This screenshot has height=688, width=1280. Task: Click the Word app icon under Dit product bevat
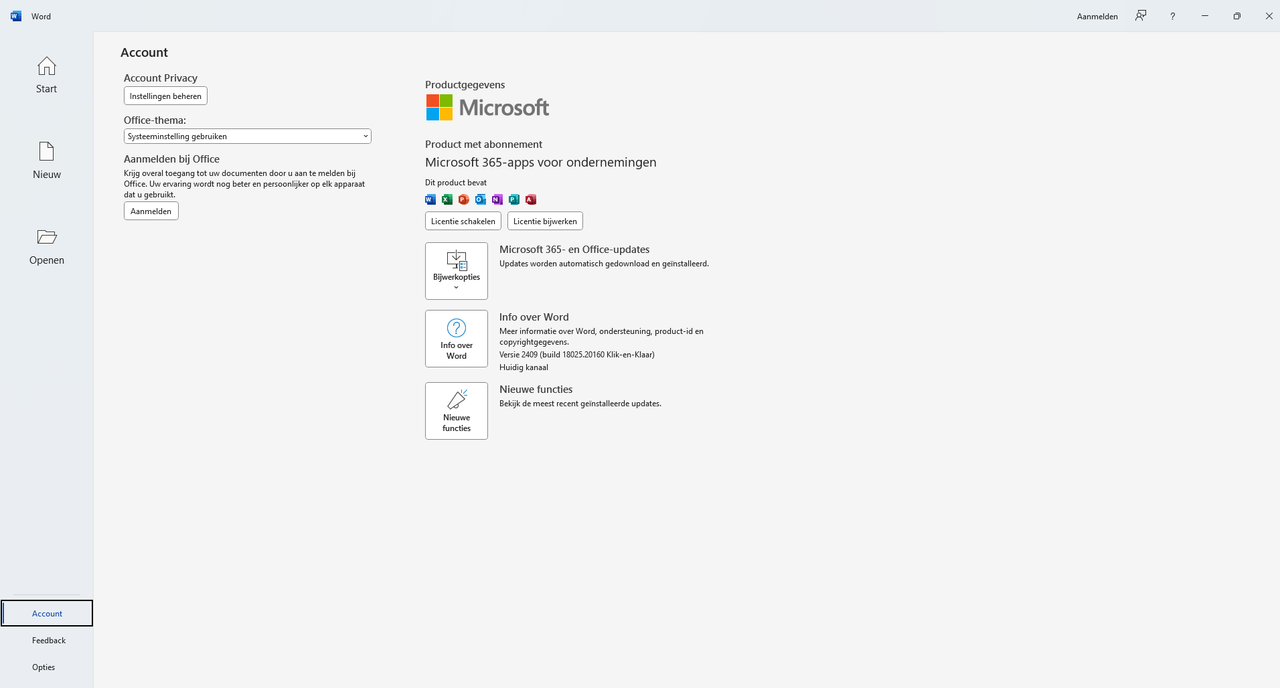(431, 199)
